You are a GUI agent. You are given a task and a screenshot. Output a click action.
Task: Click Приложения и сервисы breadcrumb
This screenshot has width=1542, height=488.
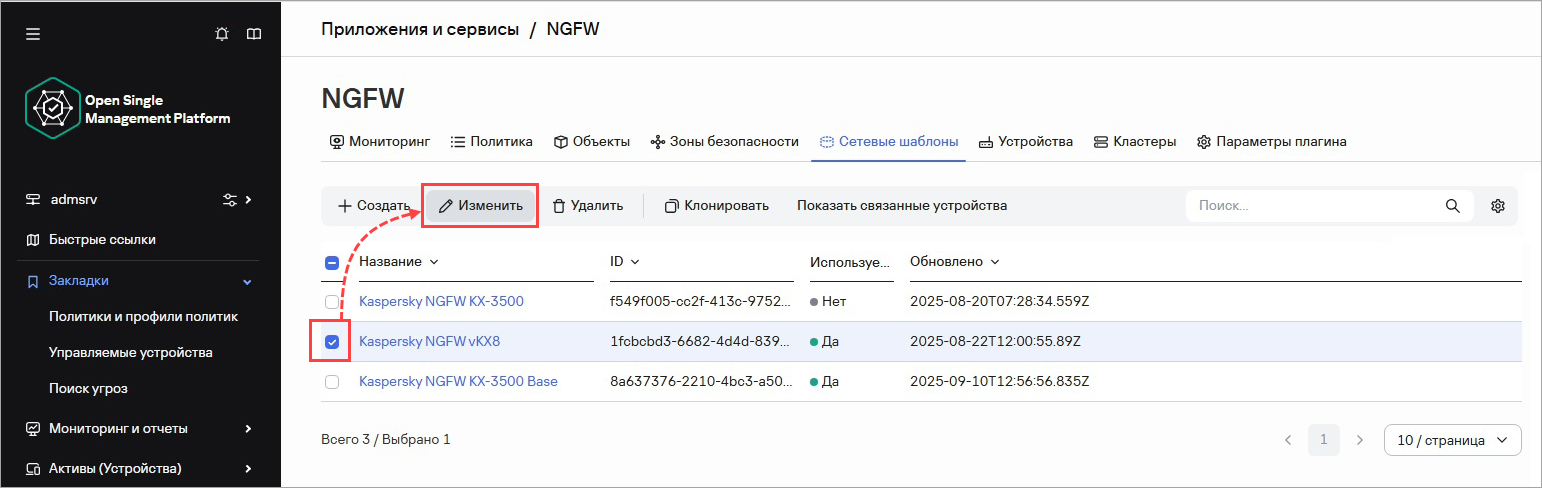[420, 29]
